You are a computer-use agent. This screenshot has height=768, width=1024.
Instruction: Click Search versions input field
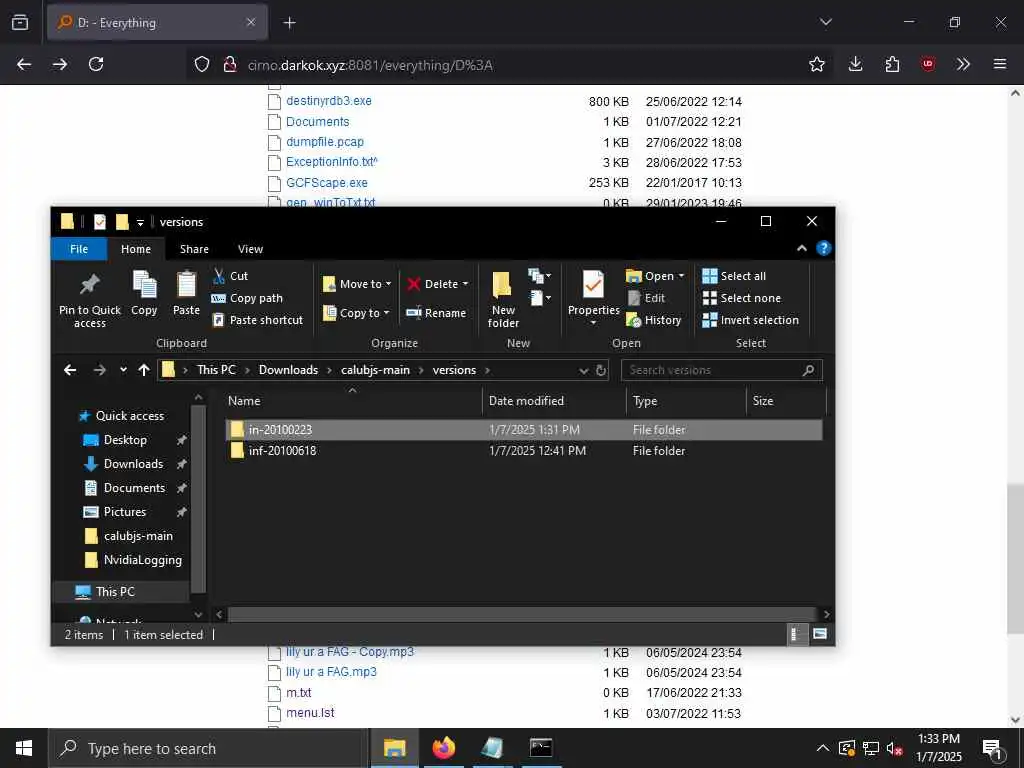click(x=721, y=370)
